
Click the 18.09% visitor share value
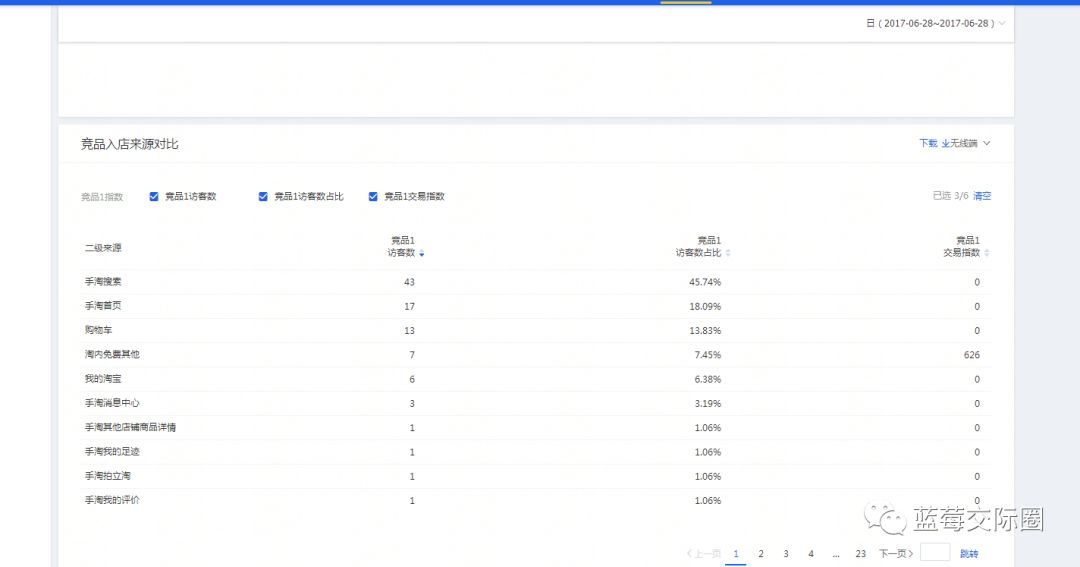pos(705,306)
